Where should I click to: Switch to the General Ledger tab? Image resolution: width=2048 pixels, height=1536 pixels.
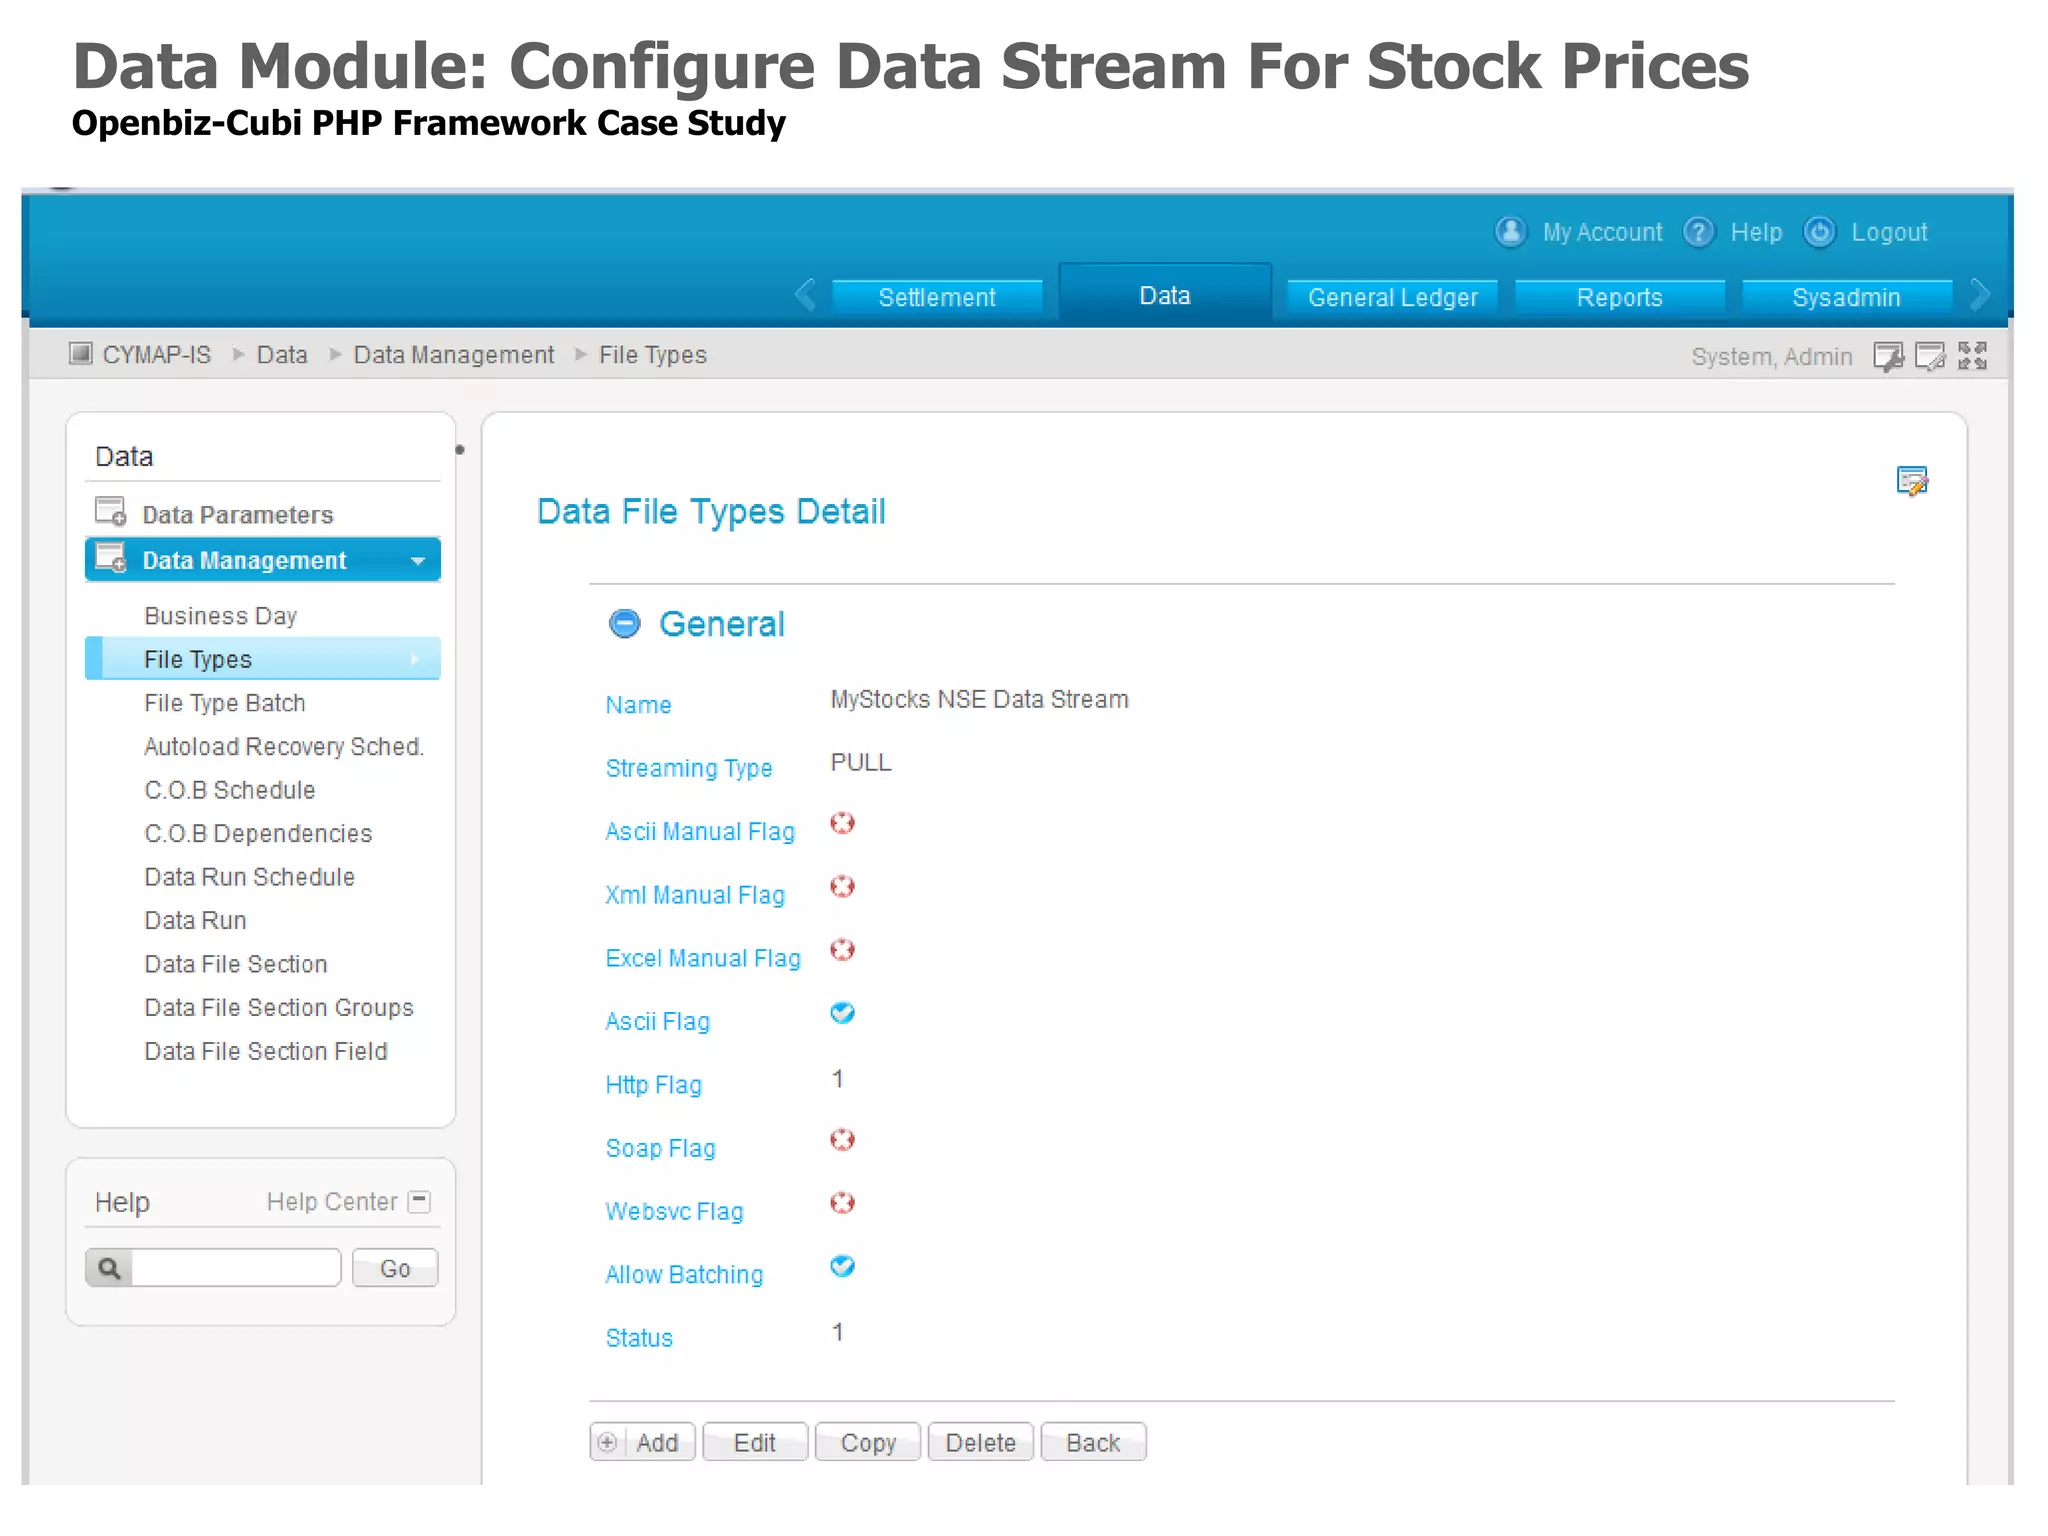[x=1392, y=298]
